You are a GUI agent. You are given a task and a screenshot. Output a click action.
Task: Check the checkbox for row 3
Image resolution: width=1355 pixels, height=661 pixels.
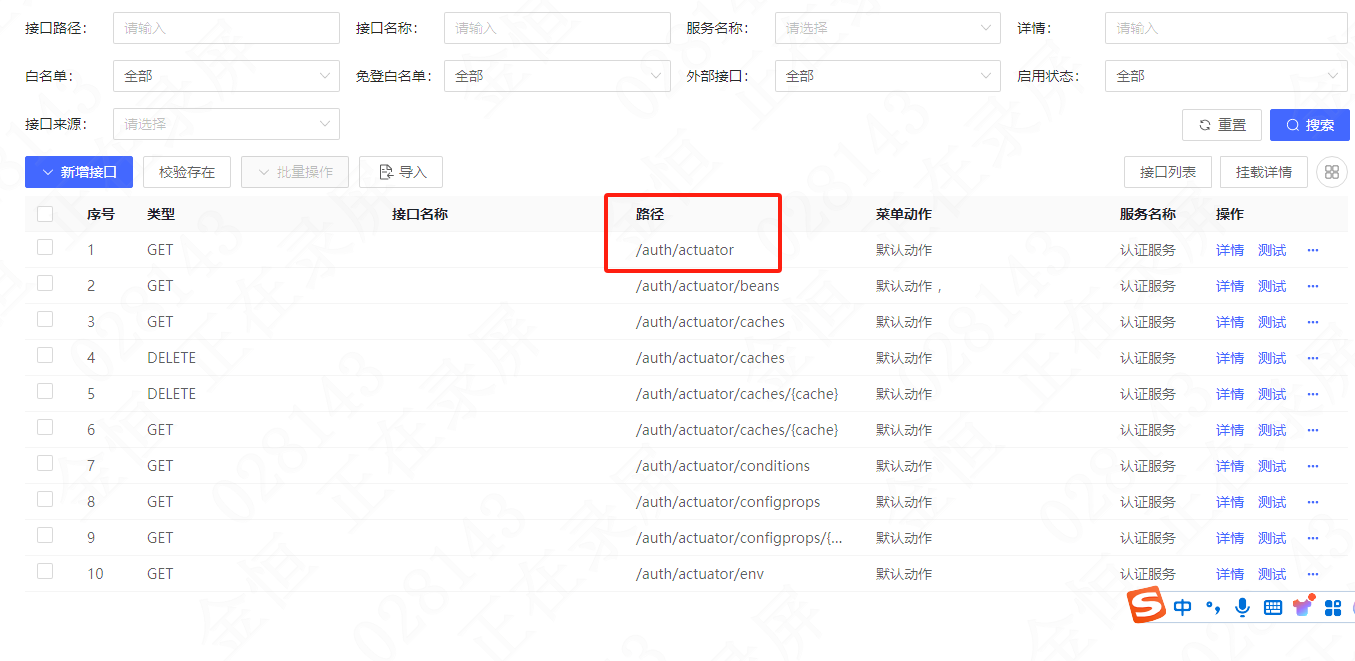(45, 319)
